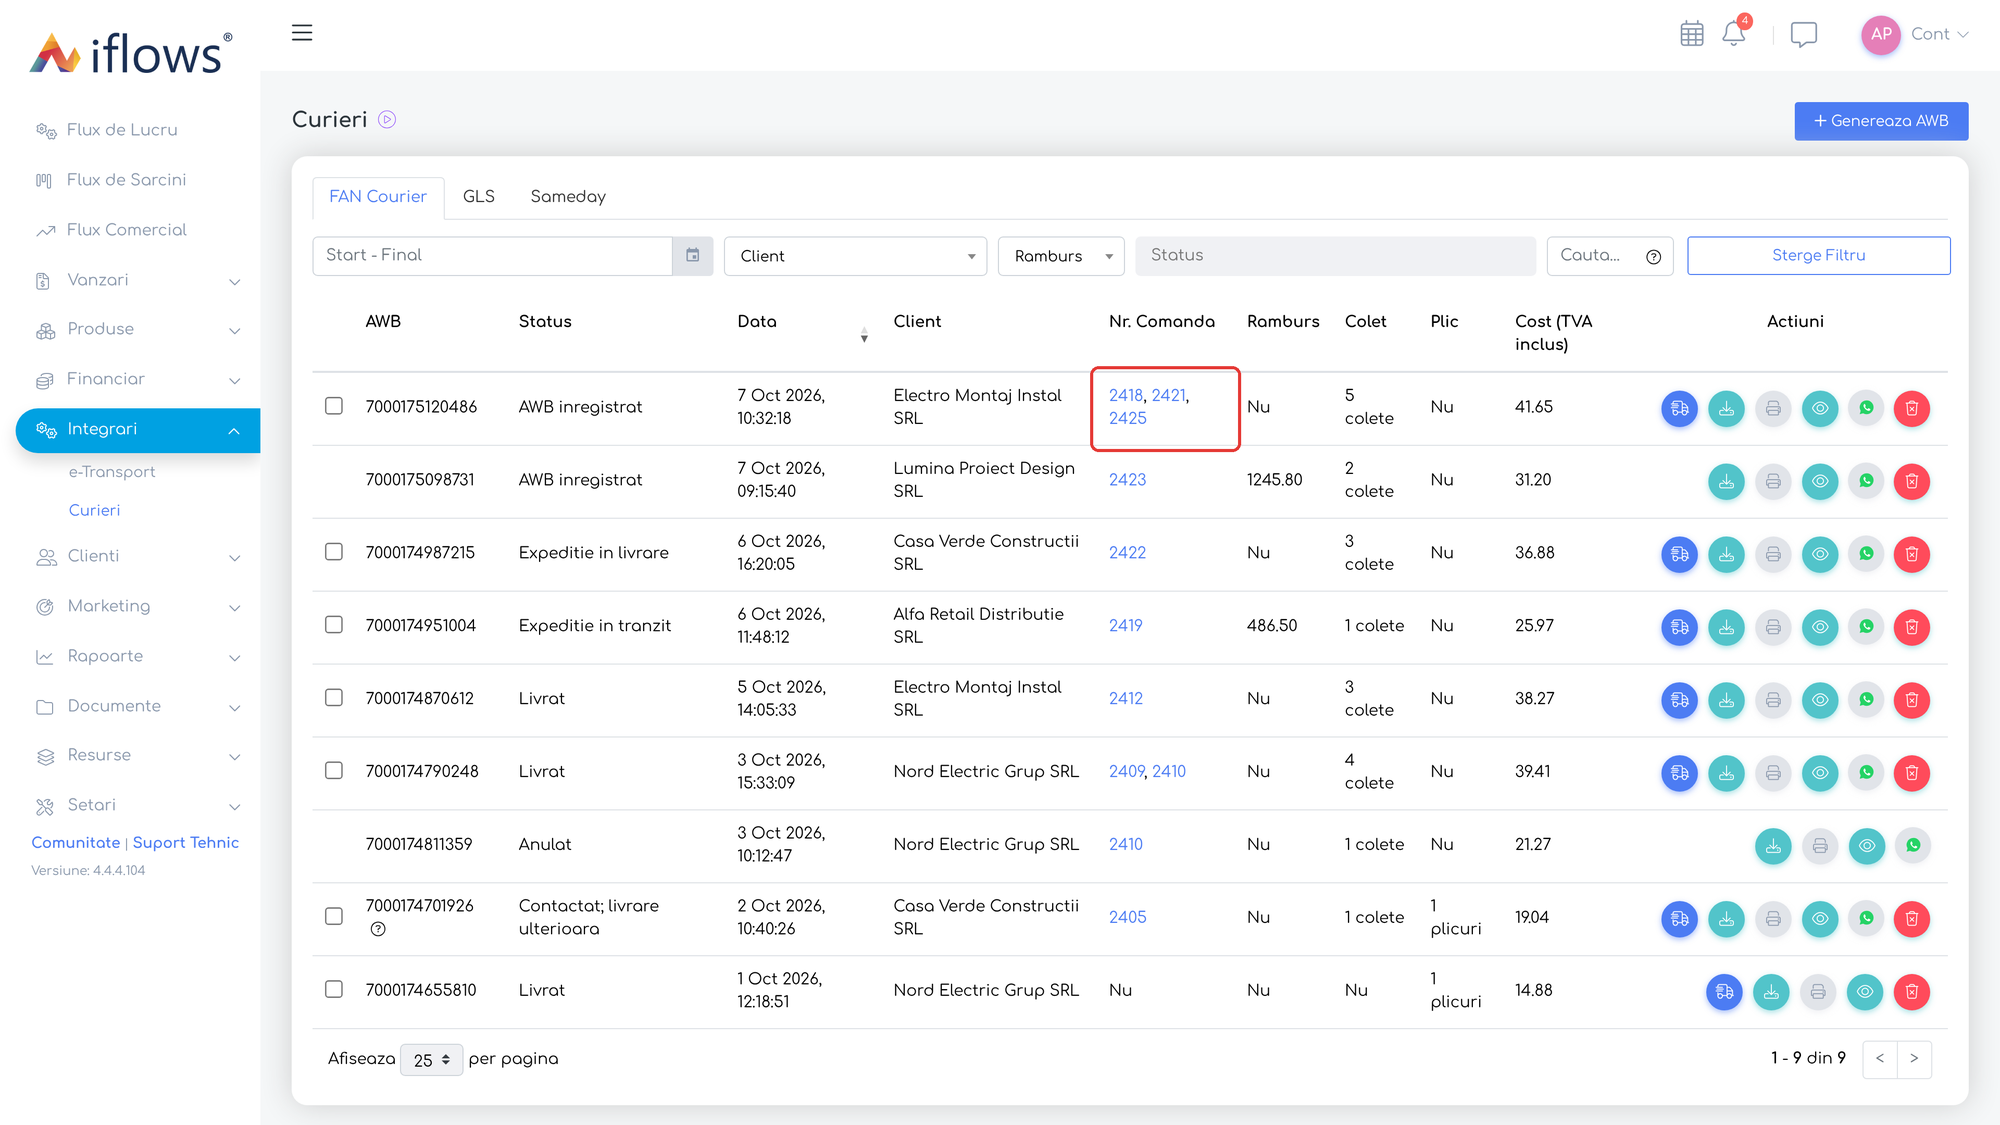Click info icon under AWB 7000174701926

pos(378,929)
